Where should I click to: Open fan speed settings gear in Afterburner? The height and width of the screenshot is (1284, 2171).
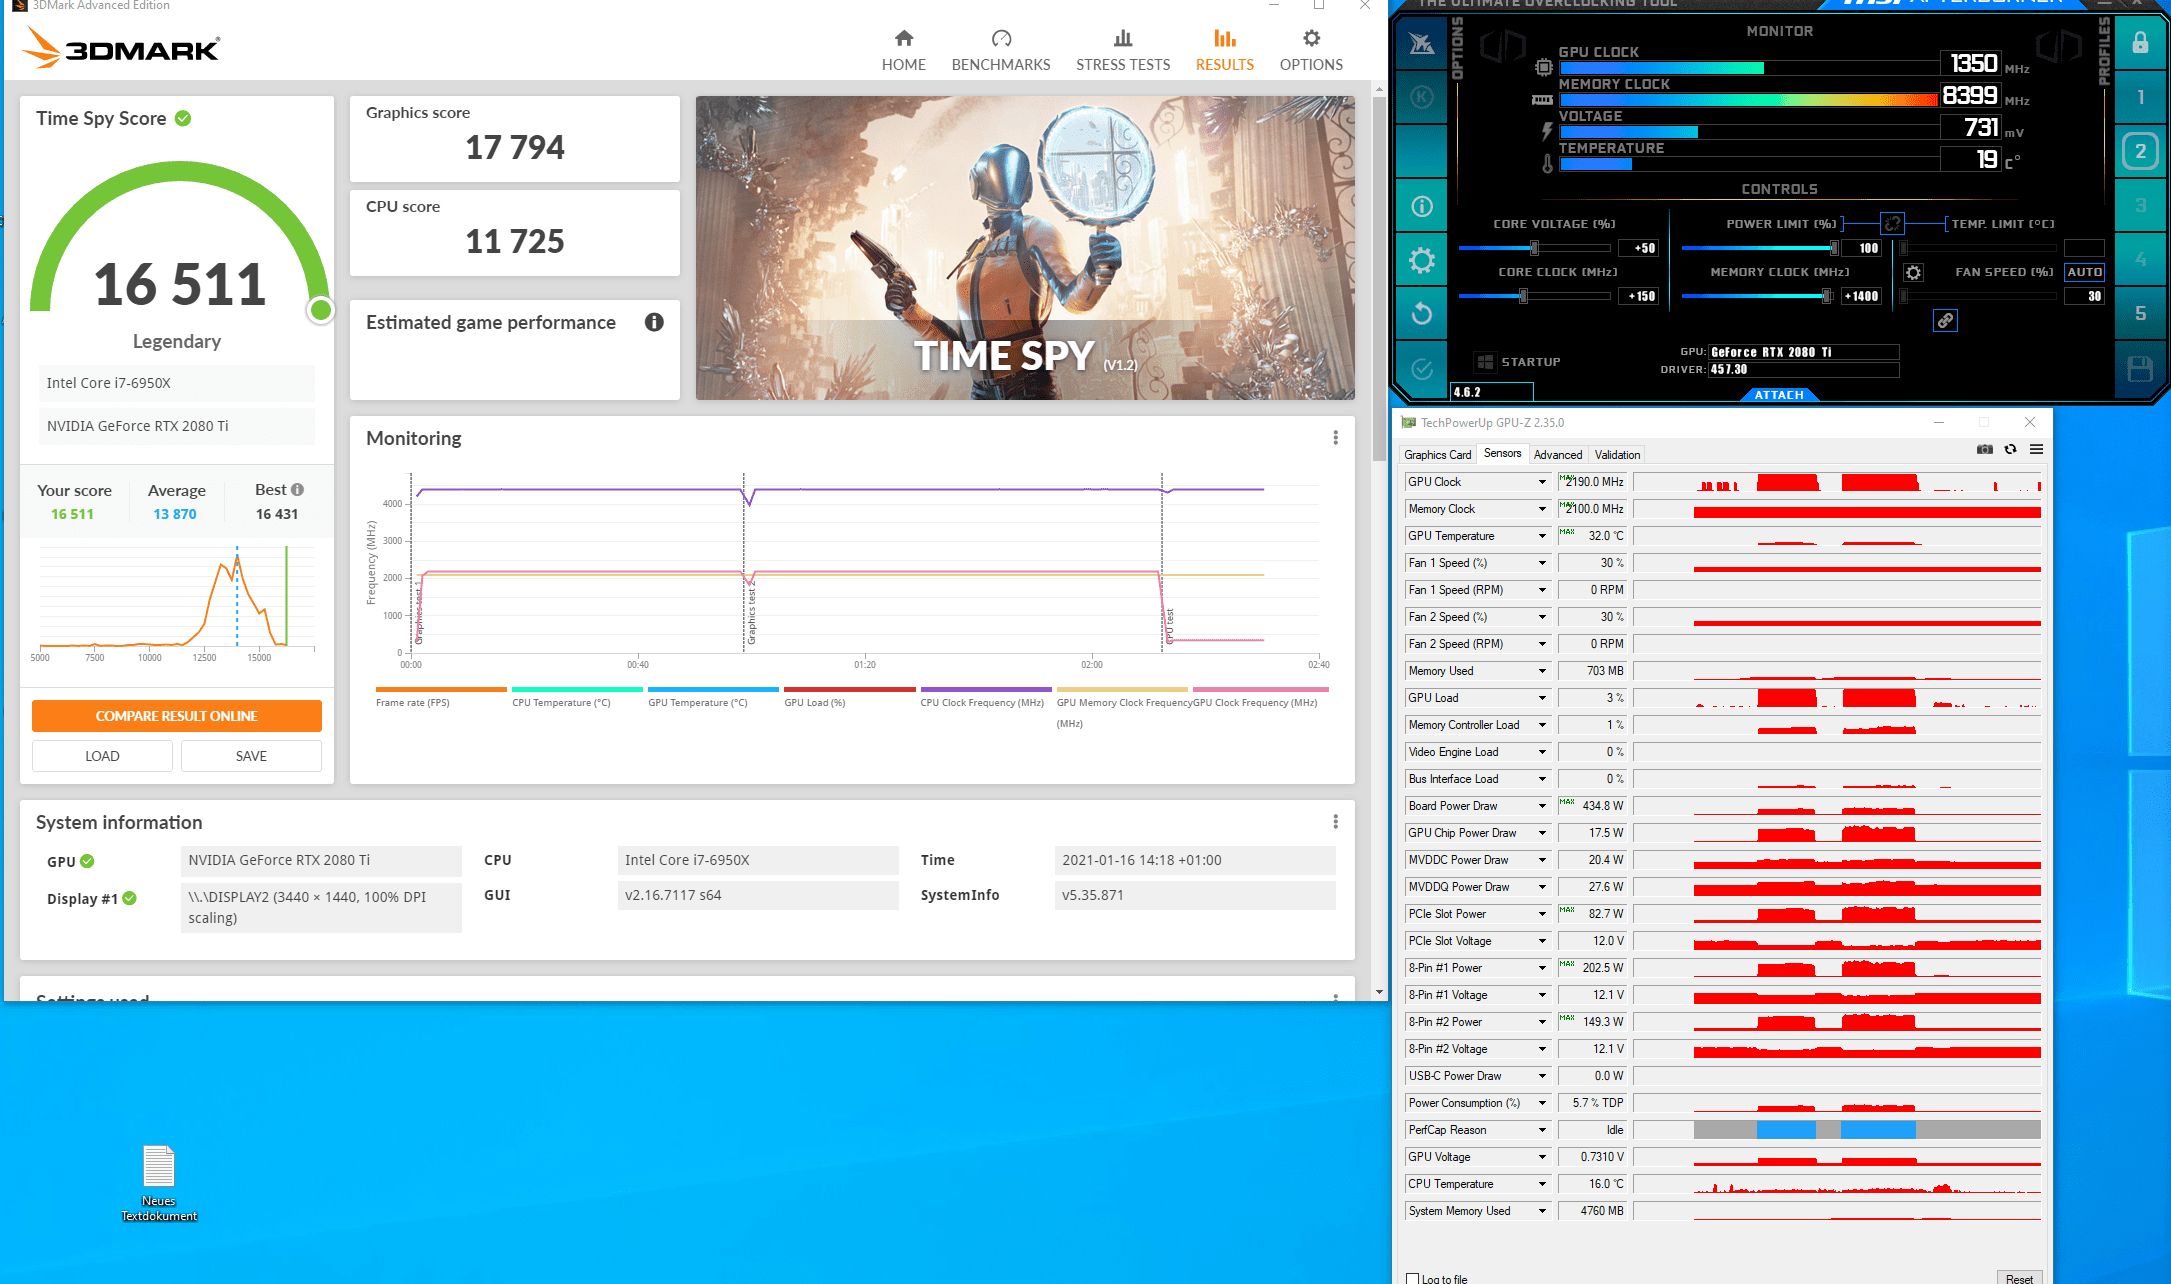[1913, 272]
